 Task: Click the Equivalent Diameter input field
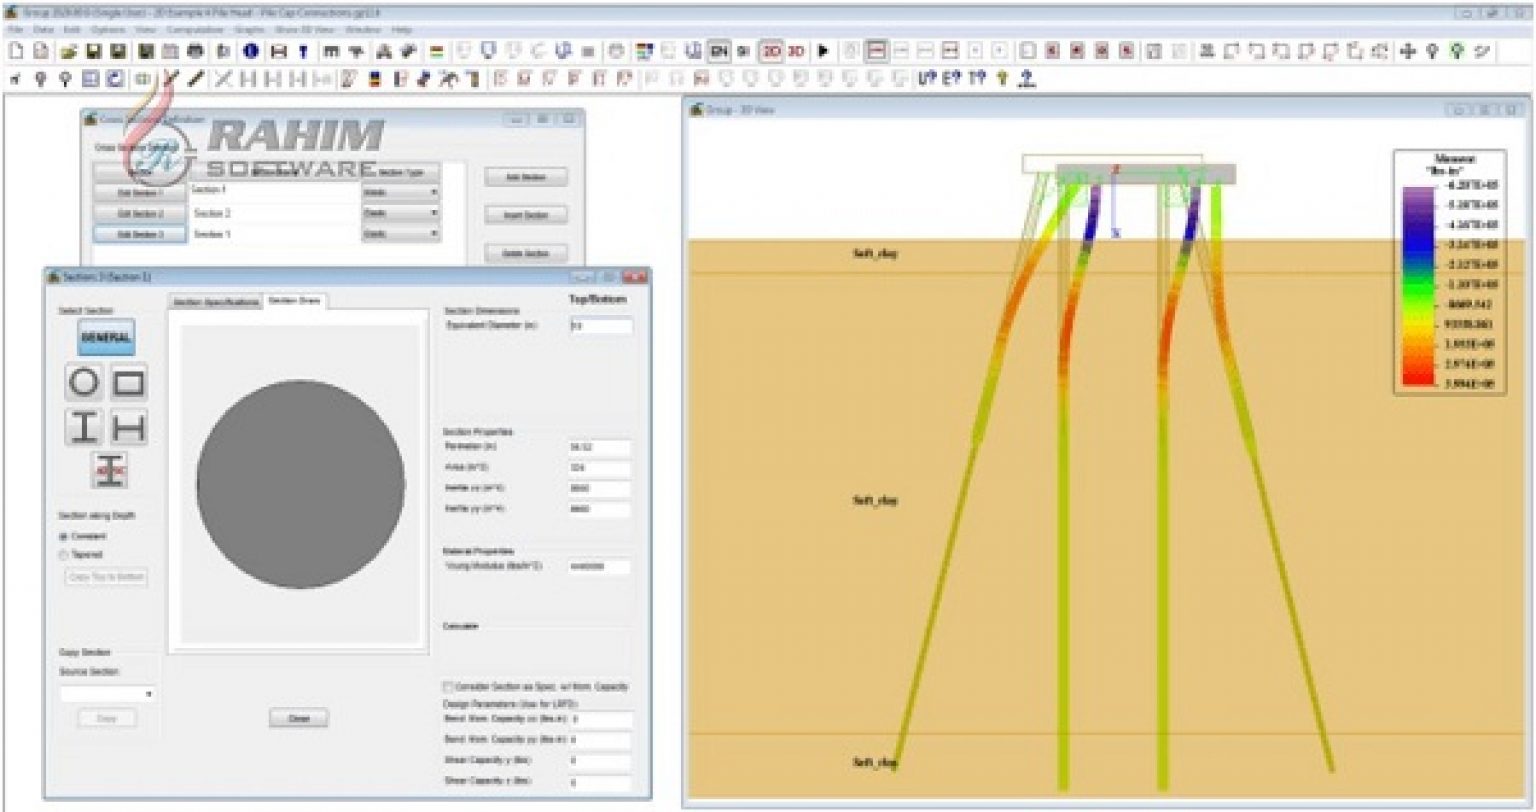(600, 328)
